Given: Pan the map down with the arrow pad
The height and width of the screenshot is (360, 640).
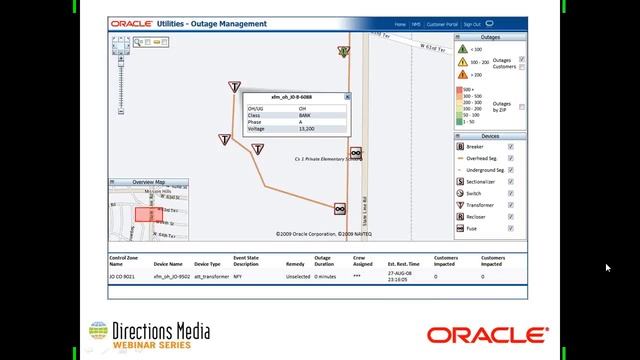Looking at the screenshot, I should (121, 53).
